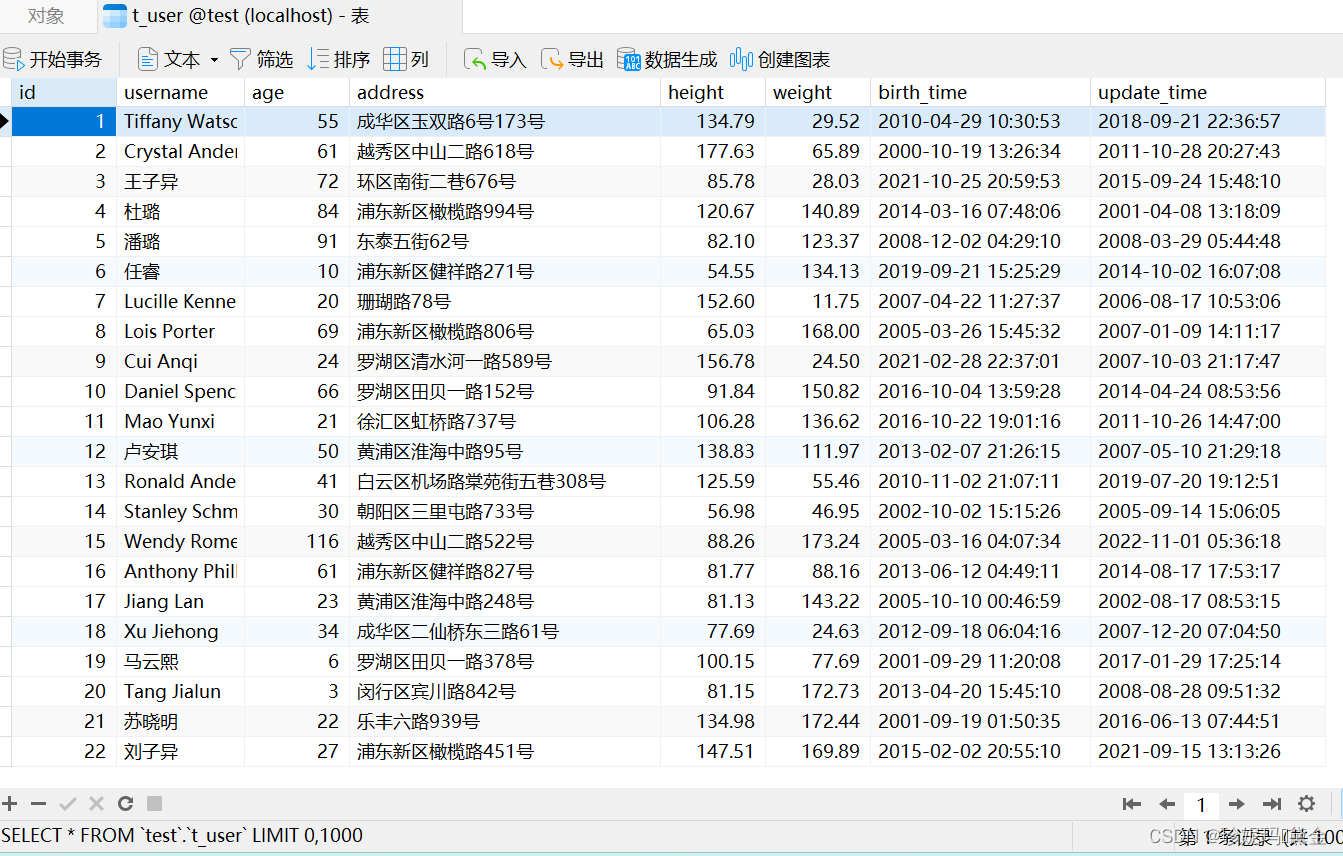This screenshot has height=856, width=1343.
Task: Open the 数据生成 data generation tool
Action: click(667, 60)
